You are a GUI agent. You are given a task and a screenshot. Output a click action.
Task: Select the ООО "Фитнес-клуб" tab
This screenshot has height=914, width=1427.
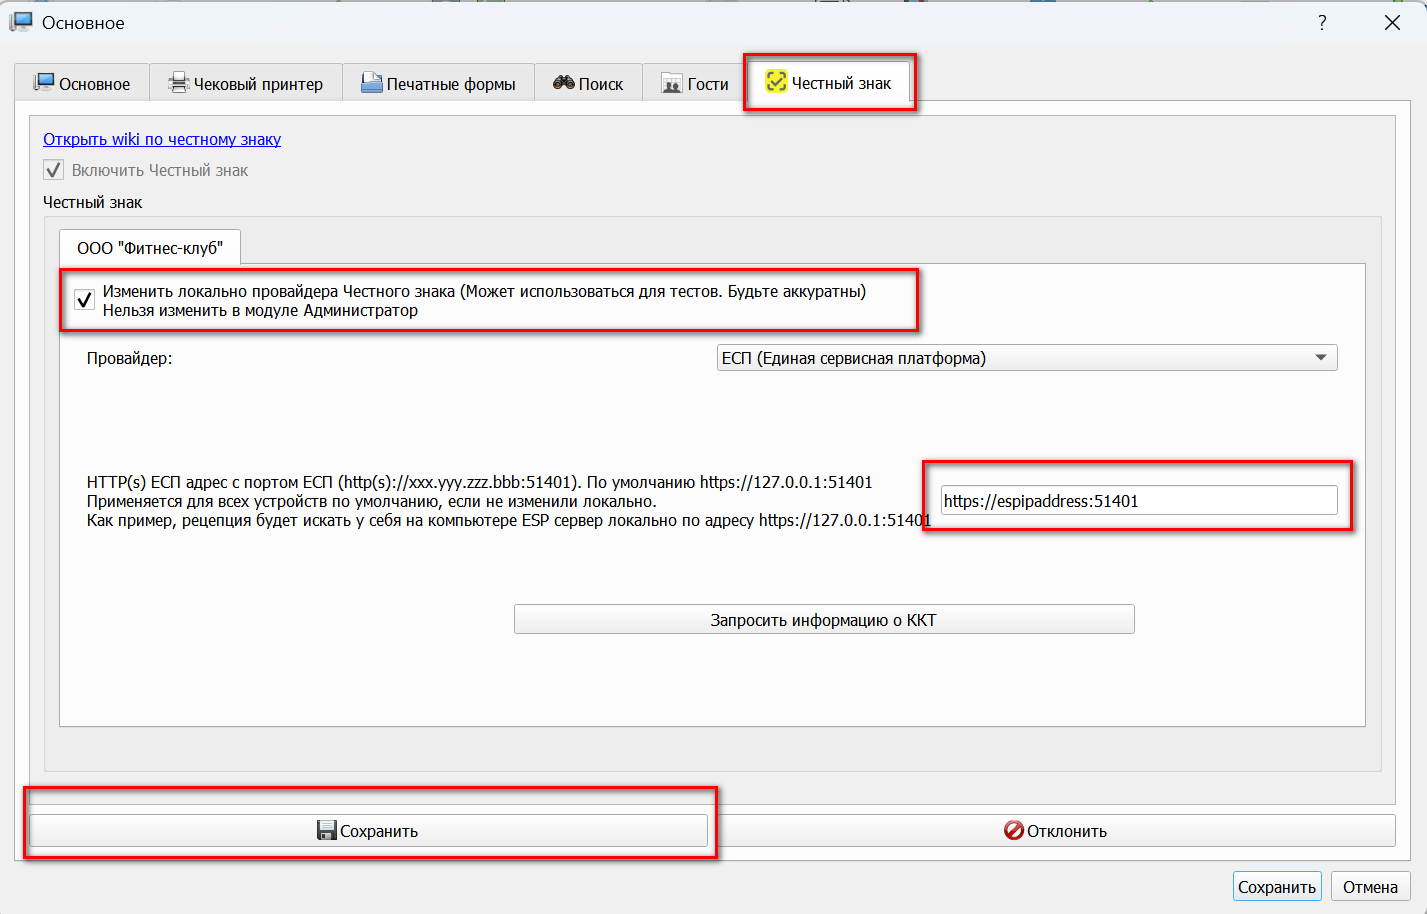click(x=150, y=247)
